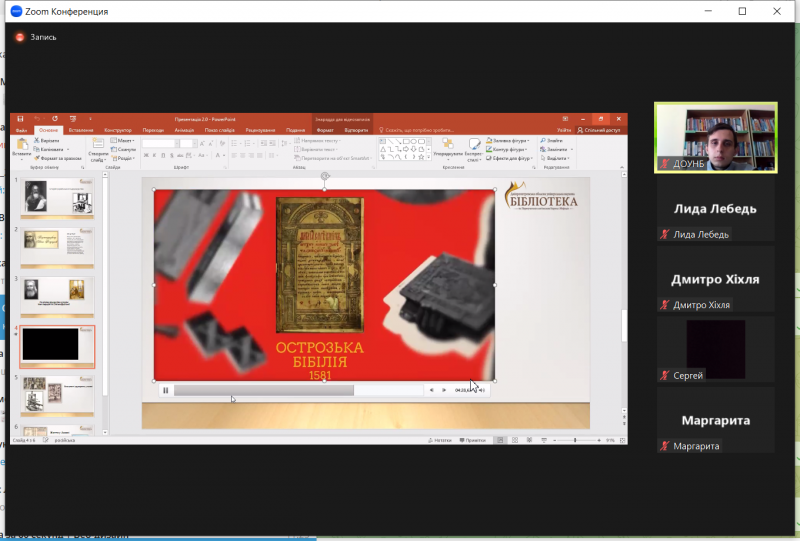Image resolution: width=800 pixels, height=541 pixels.
Task: Click Створити слайд button
Action: (x=97, y=150)
